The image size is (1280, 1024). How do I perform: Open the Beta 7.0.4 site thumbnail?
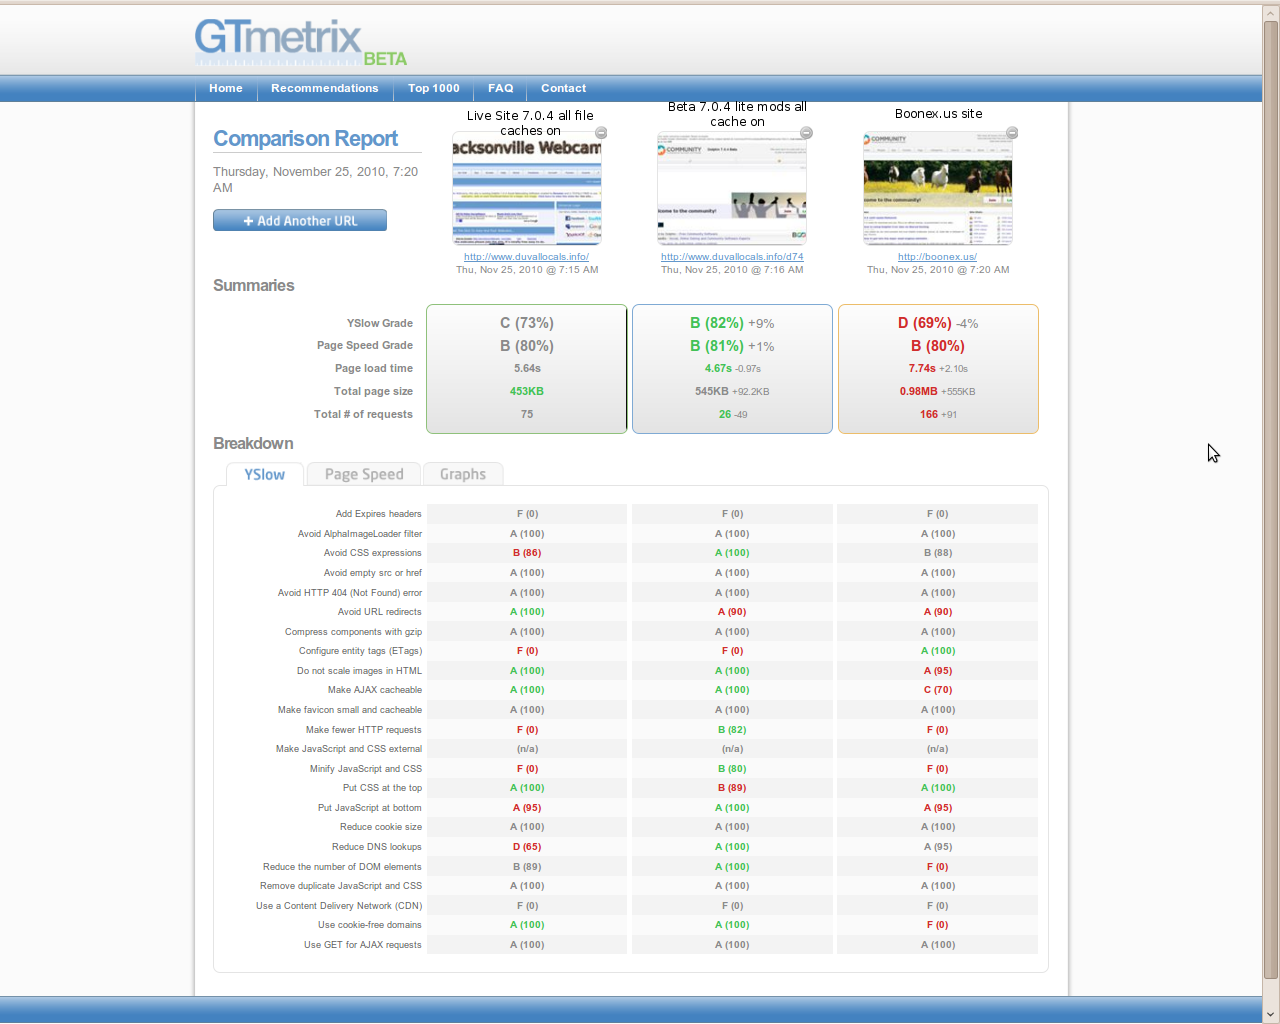click(x=732, y=190)
